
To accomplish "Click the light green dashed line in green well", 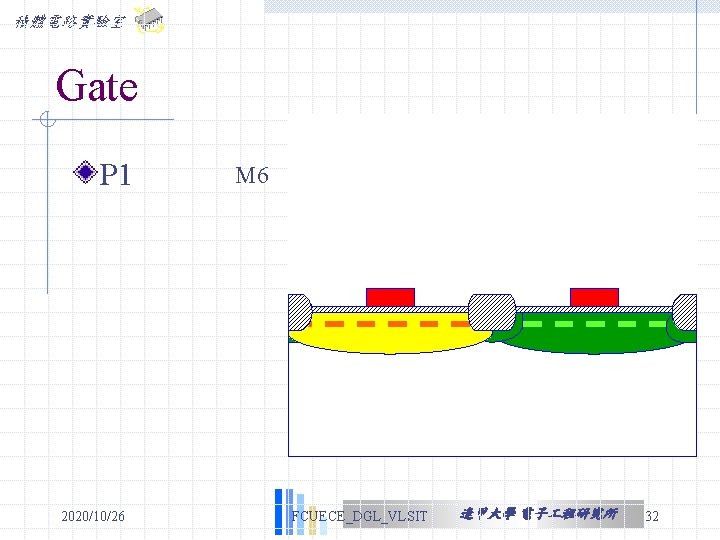I will (x=594, y=324).
